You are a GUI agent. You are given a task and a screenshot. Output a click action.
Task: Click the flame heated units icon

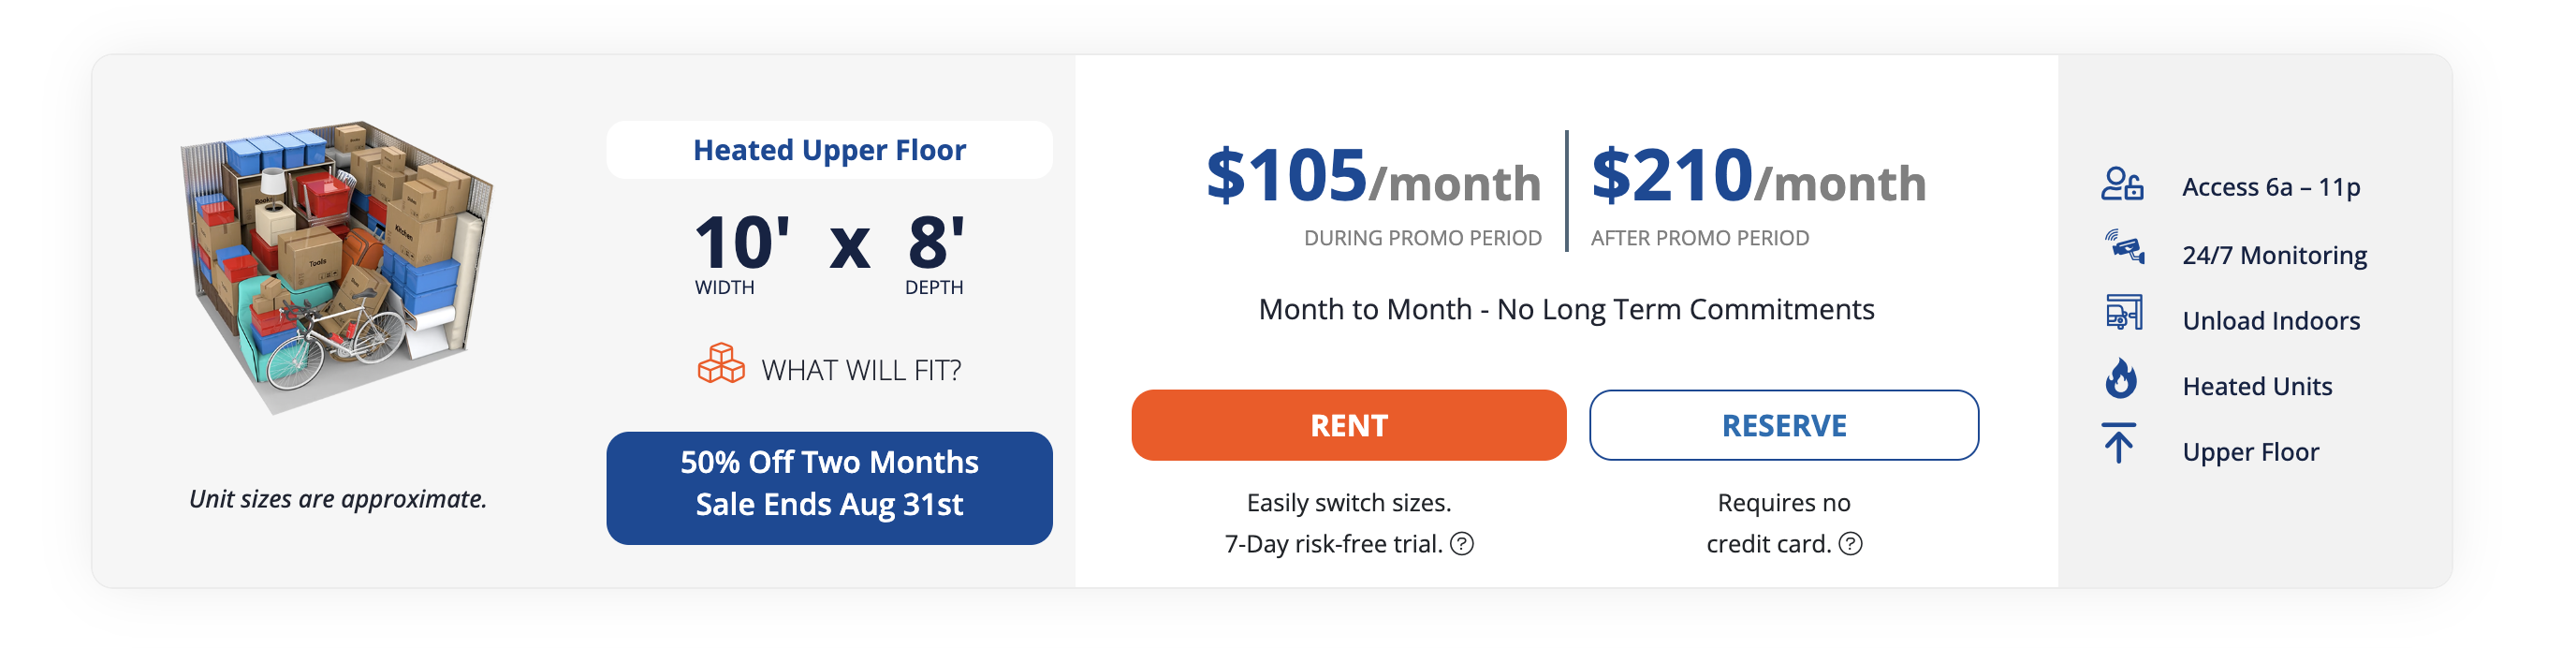click(2120, 379)
